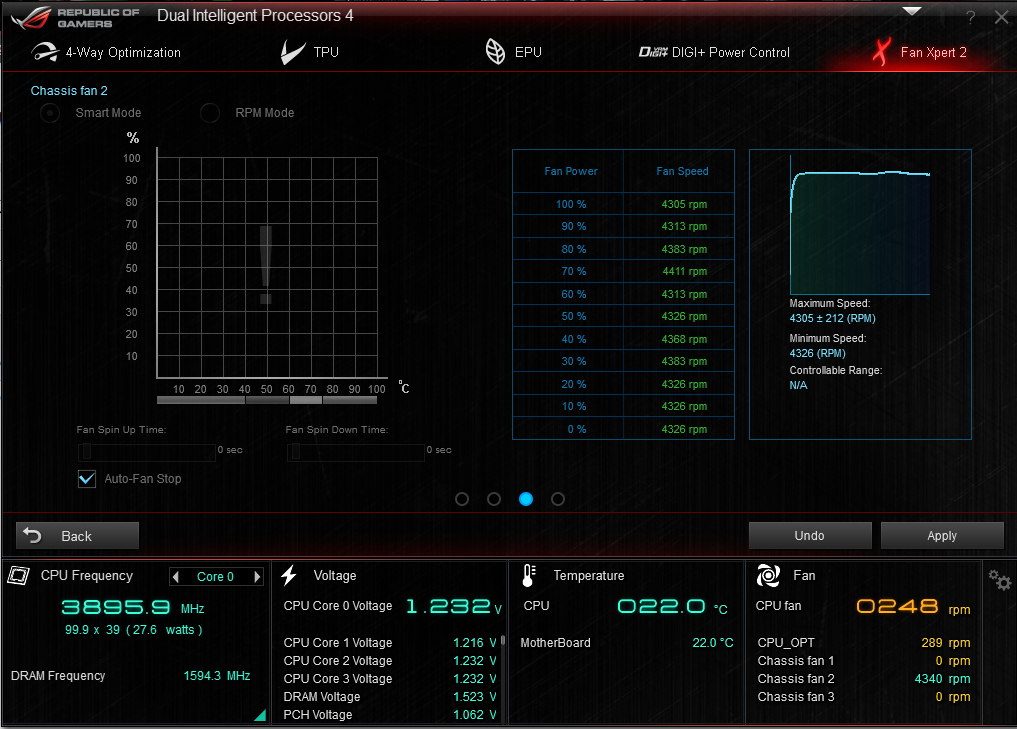Switch to the TPU tab
The width and height of the screenshot is (1017, 729).
click(310, 52)
